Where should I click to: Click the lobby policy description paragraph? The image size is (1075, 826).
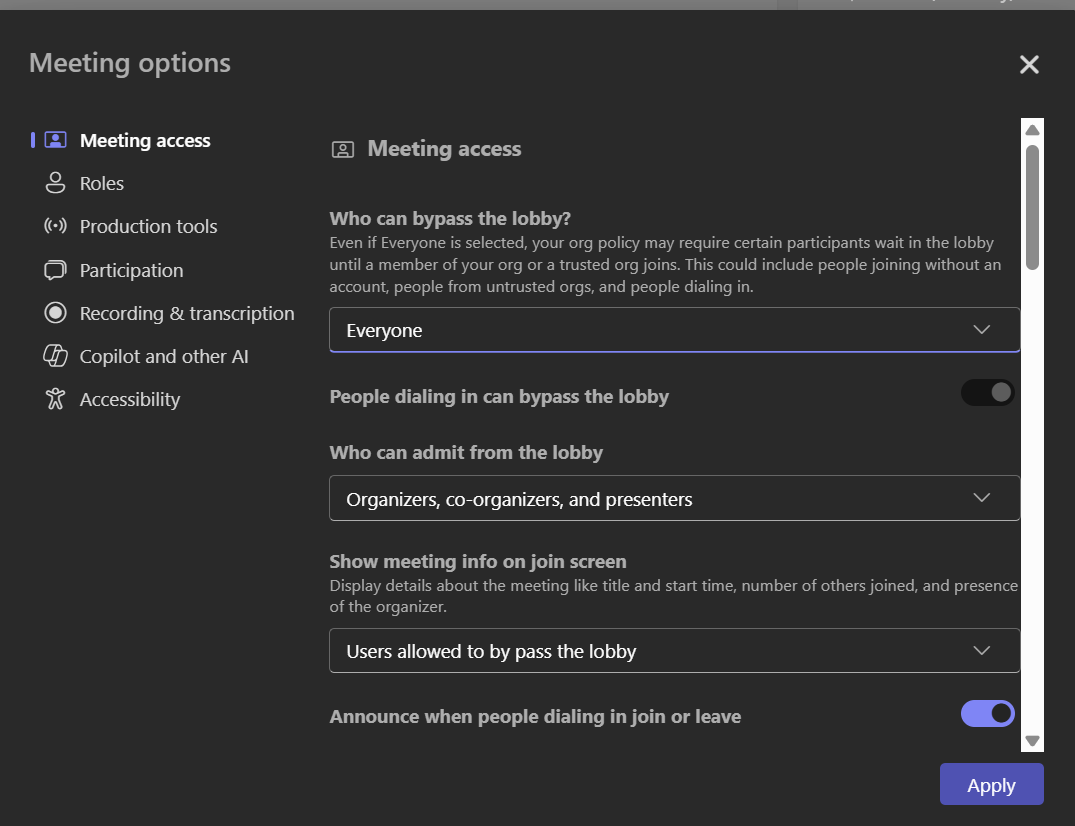coord(665,265)
